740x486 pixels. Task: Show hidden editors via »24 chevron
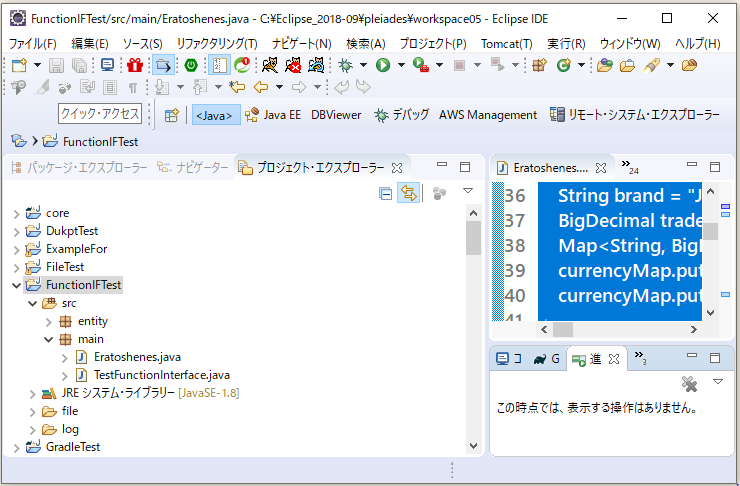(x=630, y=167)
